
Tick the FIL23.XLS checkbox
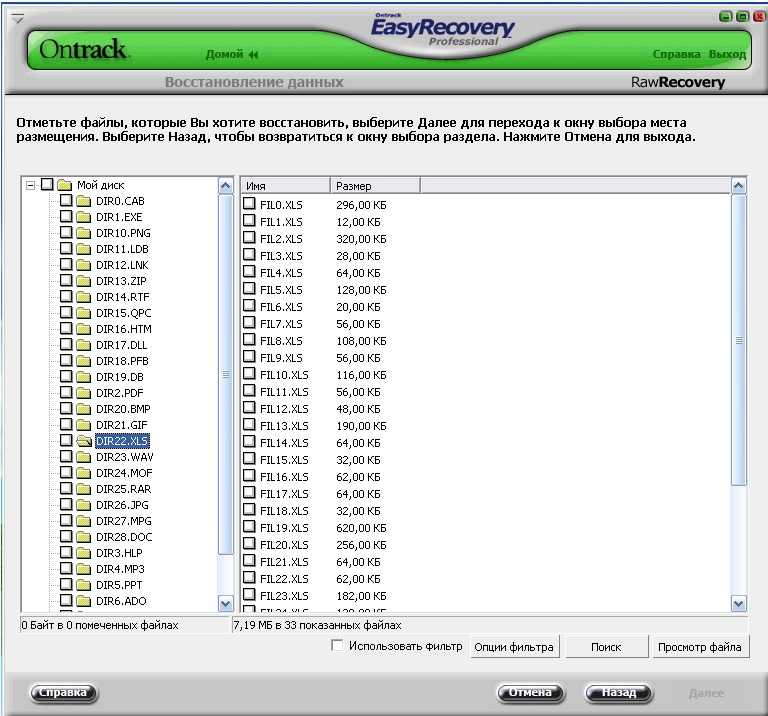coord(249,595)
